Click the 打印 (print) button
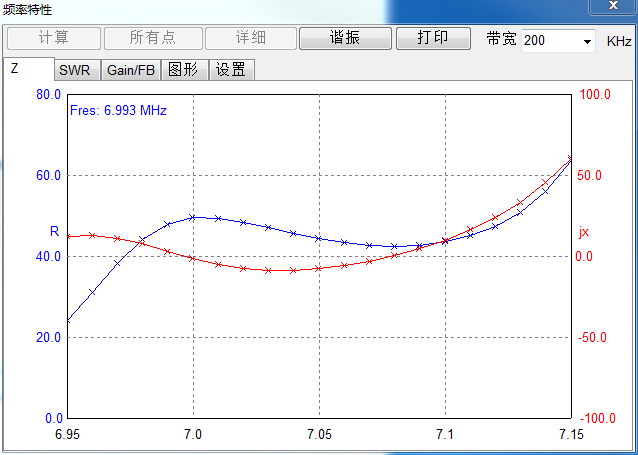 tap(433, 38)
